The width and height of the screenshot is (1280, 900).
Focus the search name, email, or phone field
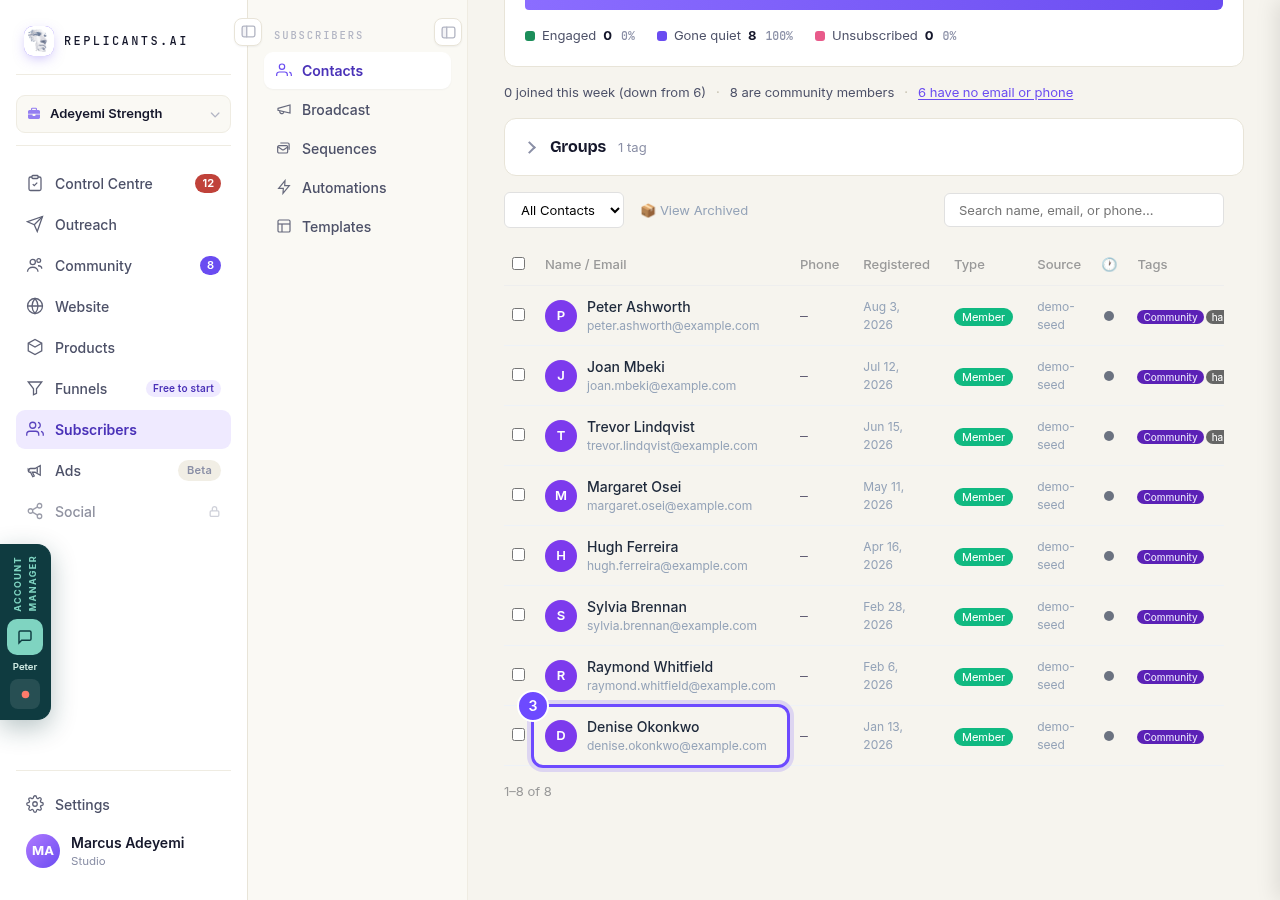point(1084,210)
